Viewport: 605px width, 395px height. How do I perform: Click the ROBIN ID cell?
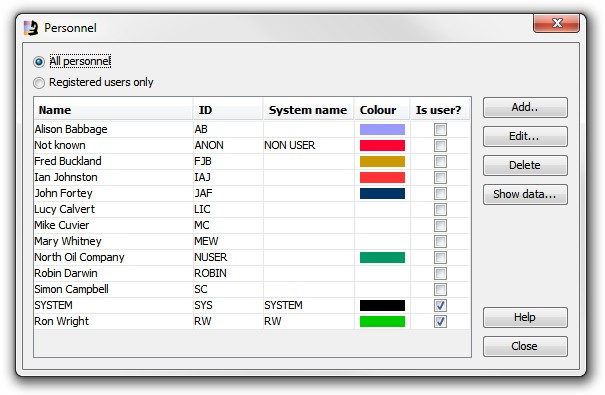228,273
